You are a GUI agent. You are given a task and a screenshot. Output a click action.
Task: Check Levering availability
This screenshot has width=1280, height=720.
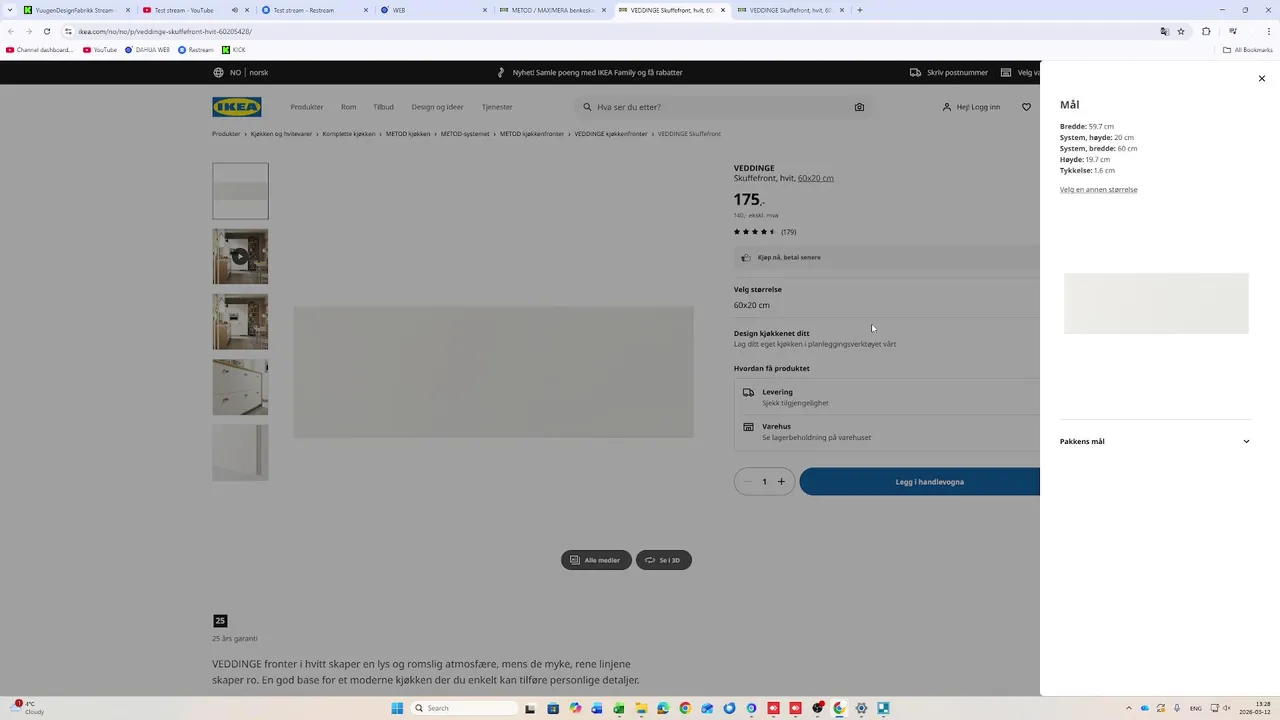(x=887, y=397)
